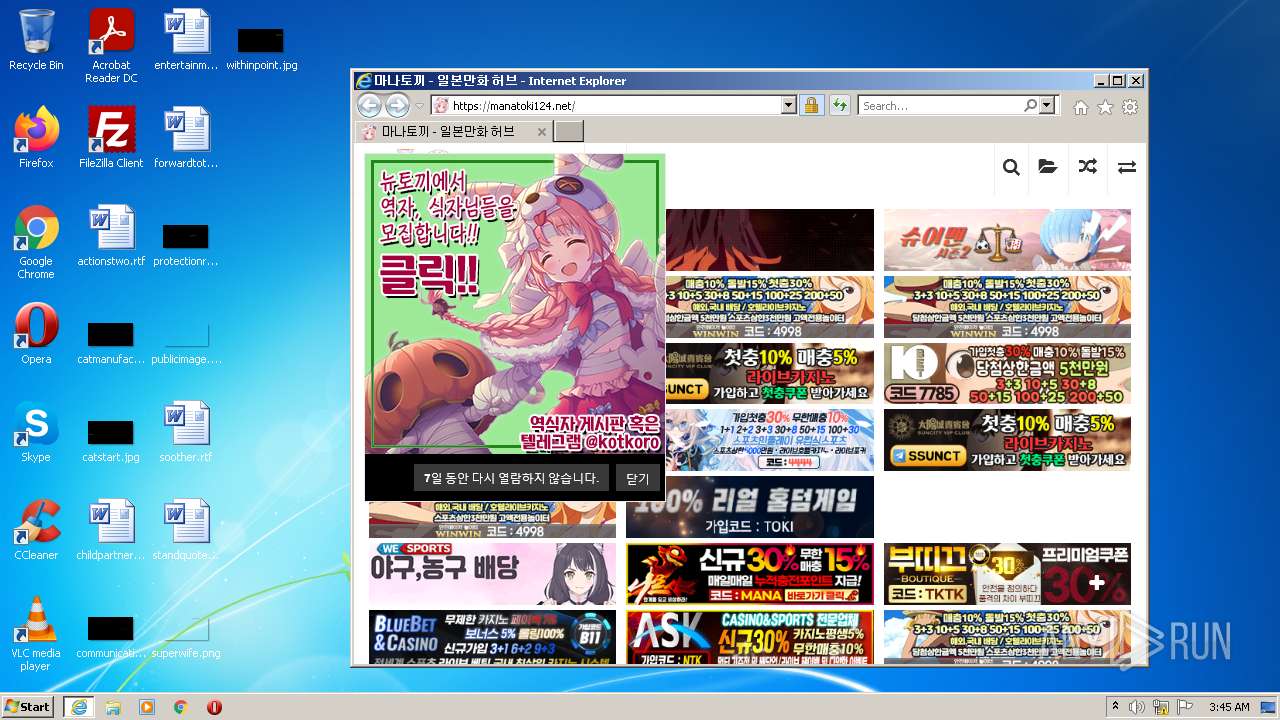This screenshot has height=720, width=1280.
Task: Click the site search magnifier icon
Action: pos(1011,167)
